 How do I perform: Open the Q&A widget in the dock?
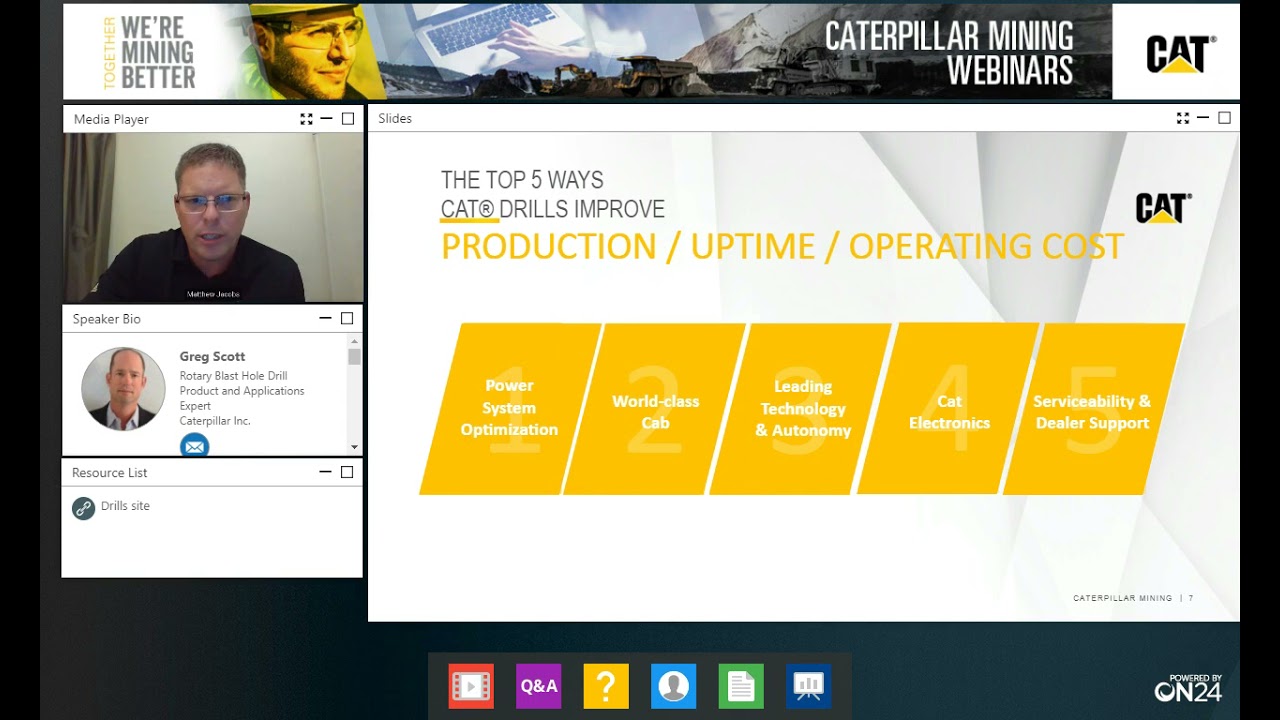tap(539, 686)
